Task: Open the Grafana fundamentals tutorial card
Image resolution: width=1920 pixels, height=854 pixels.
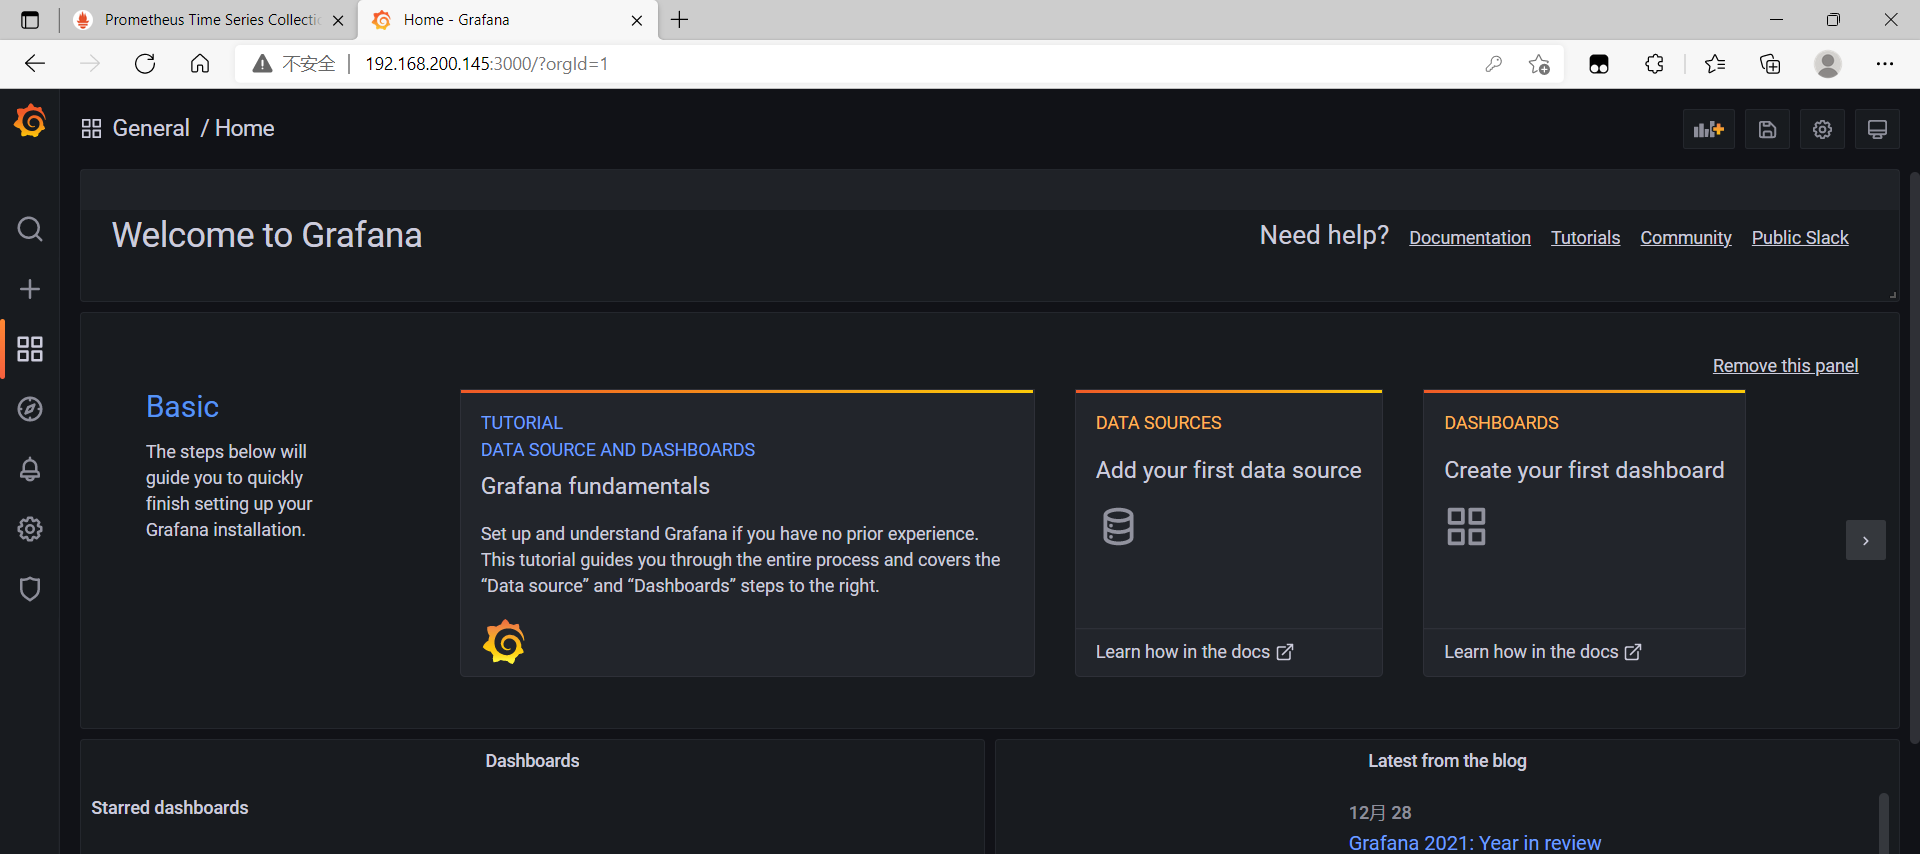Action: click(747, 534)
